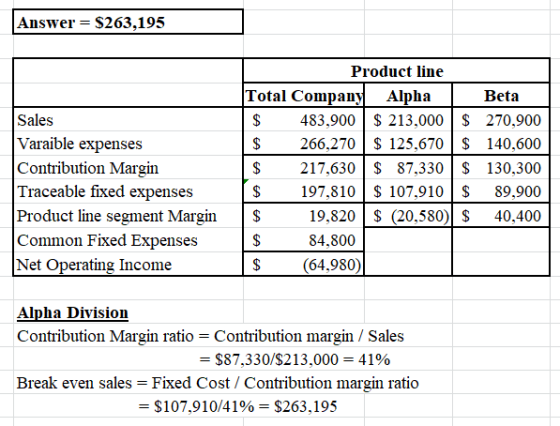Image resolution: width=560 pixels, height=426 pixels.
Task: Select the Beta column header
Action: tap(501, 95)
